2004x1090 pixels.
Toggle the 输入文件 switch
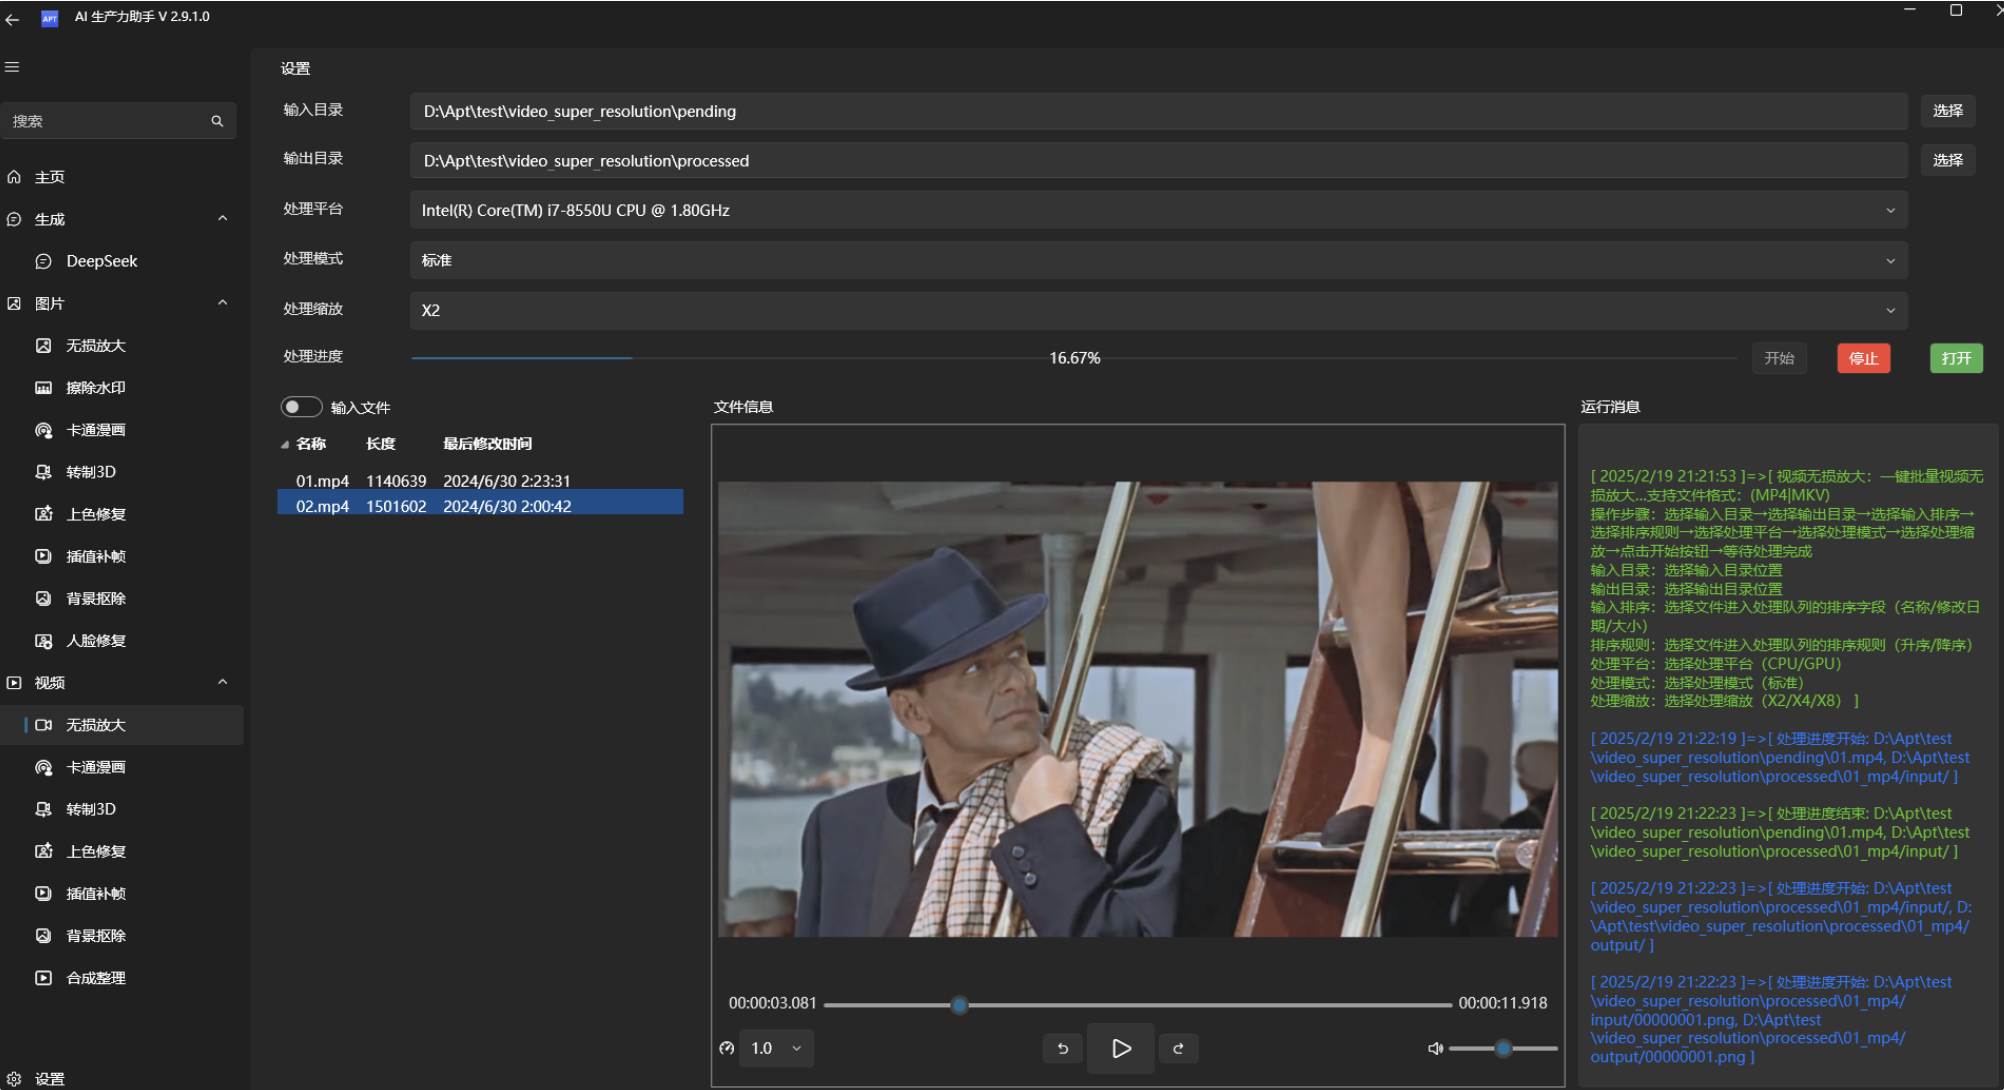click(301, 407)
